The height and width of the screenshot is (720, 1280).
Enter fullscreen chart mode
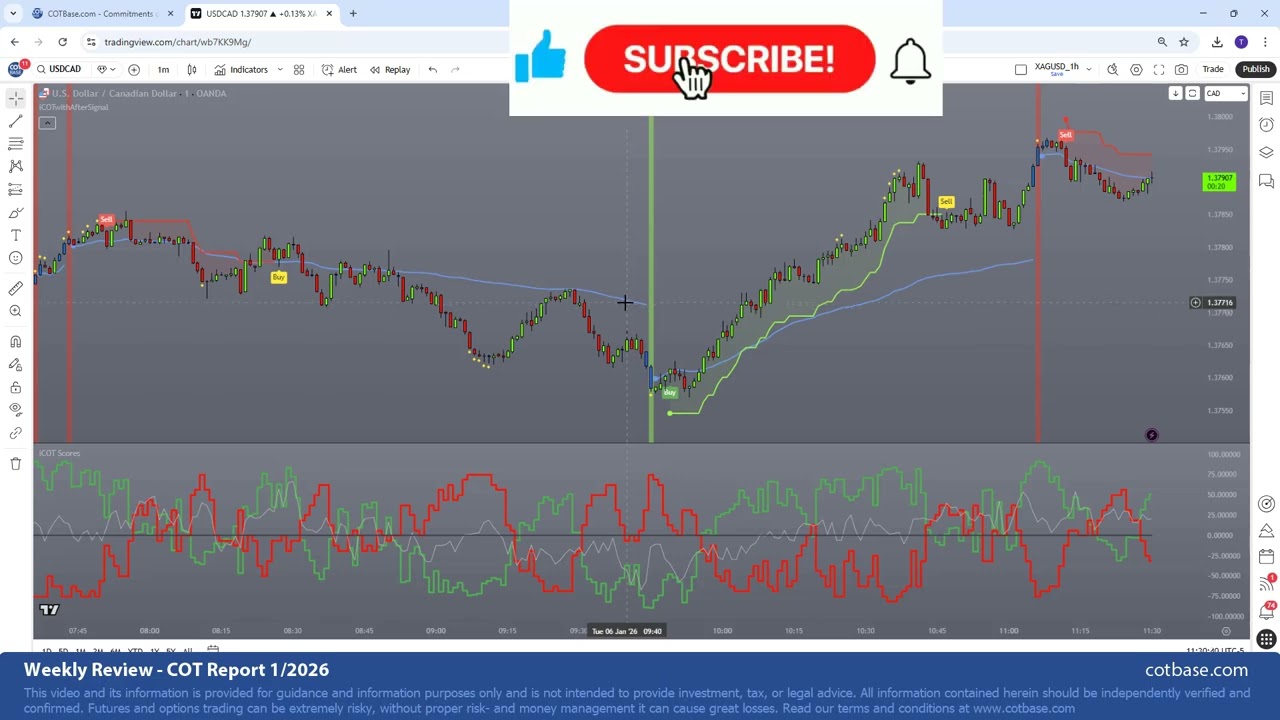pyautogui.click(x=1159, y=69)
